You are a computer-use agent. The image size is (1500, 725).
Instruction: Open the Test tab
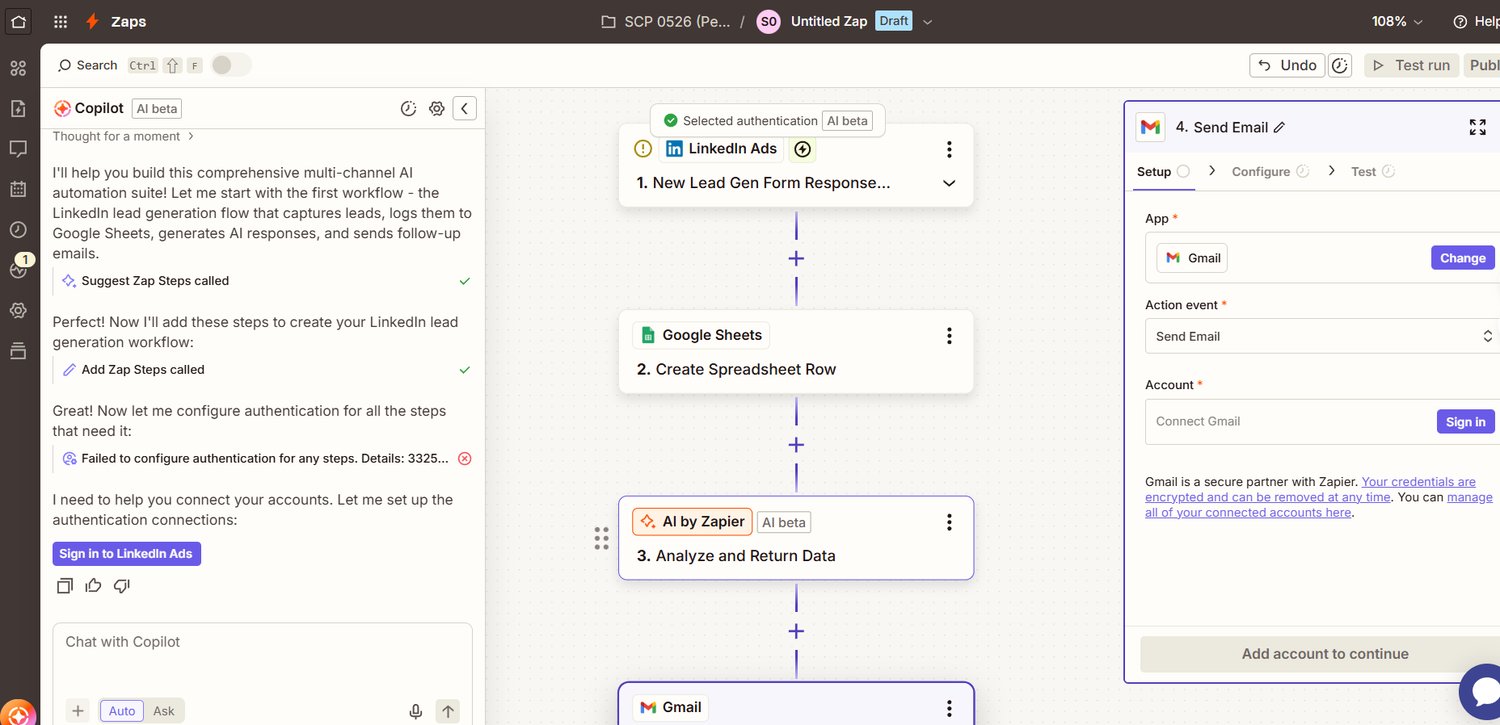point(1363,171)
